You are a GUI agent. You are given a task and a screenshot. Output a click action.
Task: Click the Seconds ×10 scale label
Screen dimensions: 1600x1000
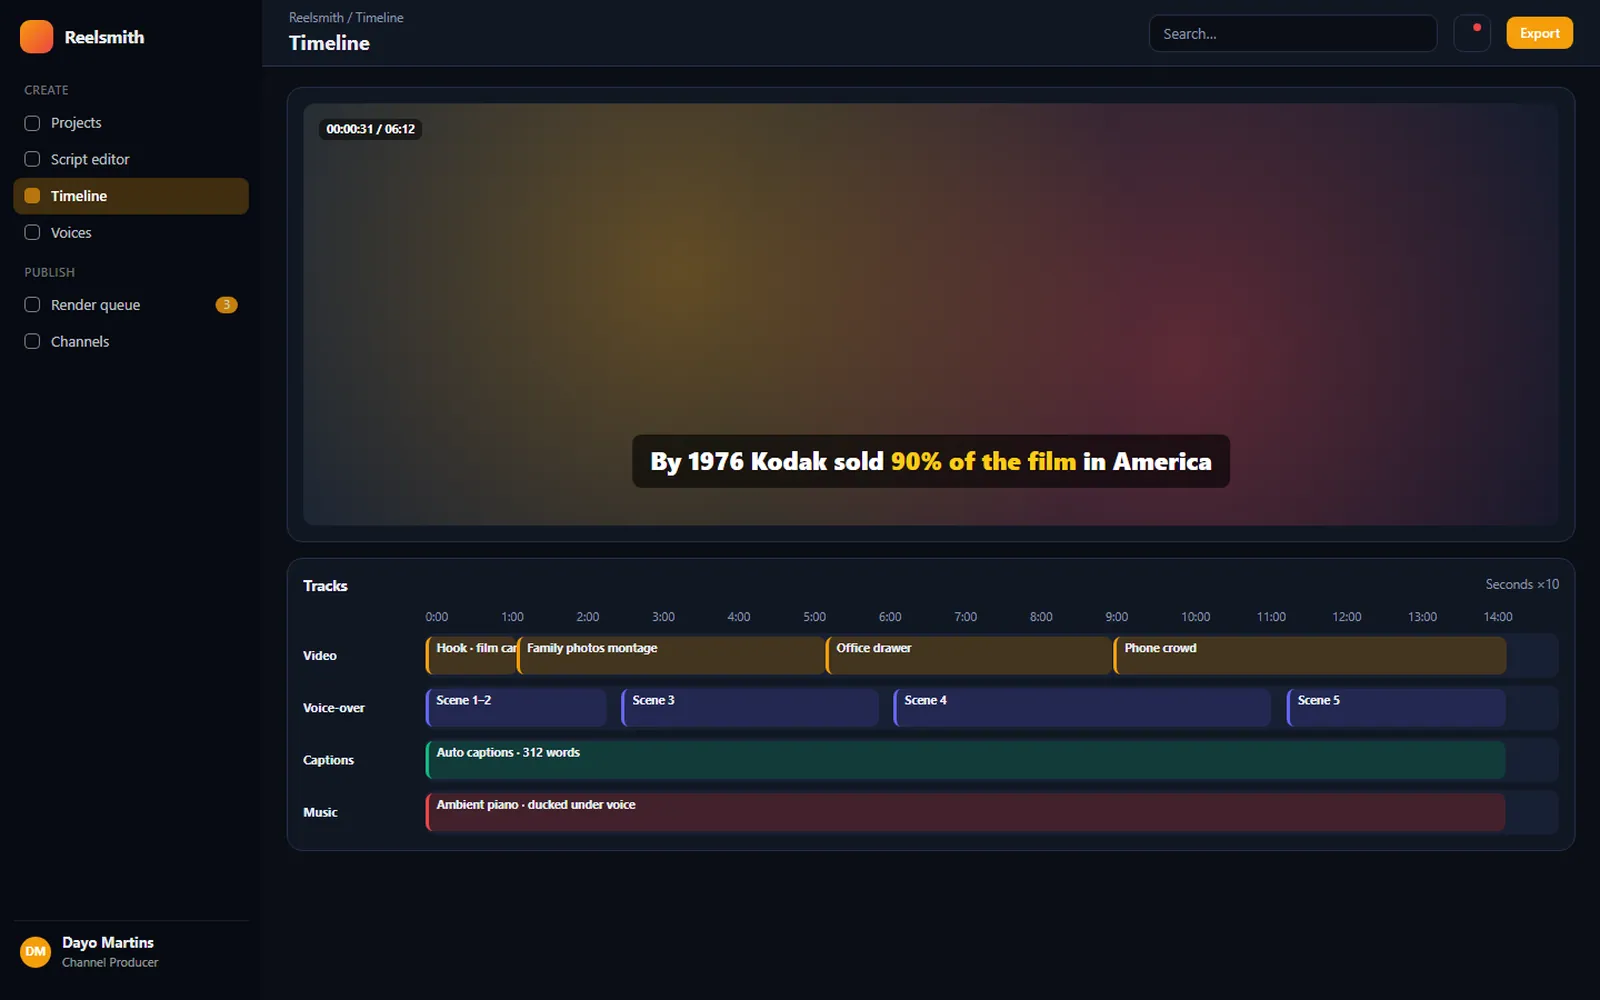(1522, 584)
